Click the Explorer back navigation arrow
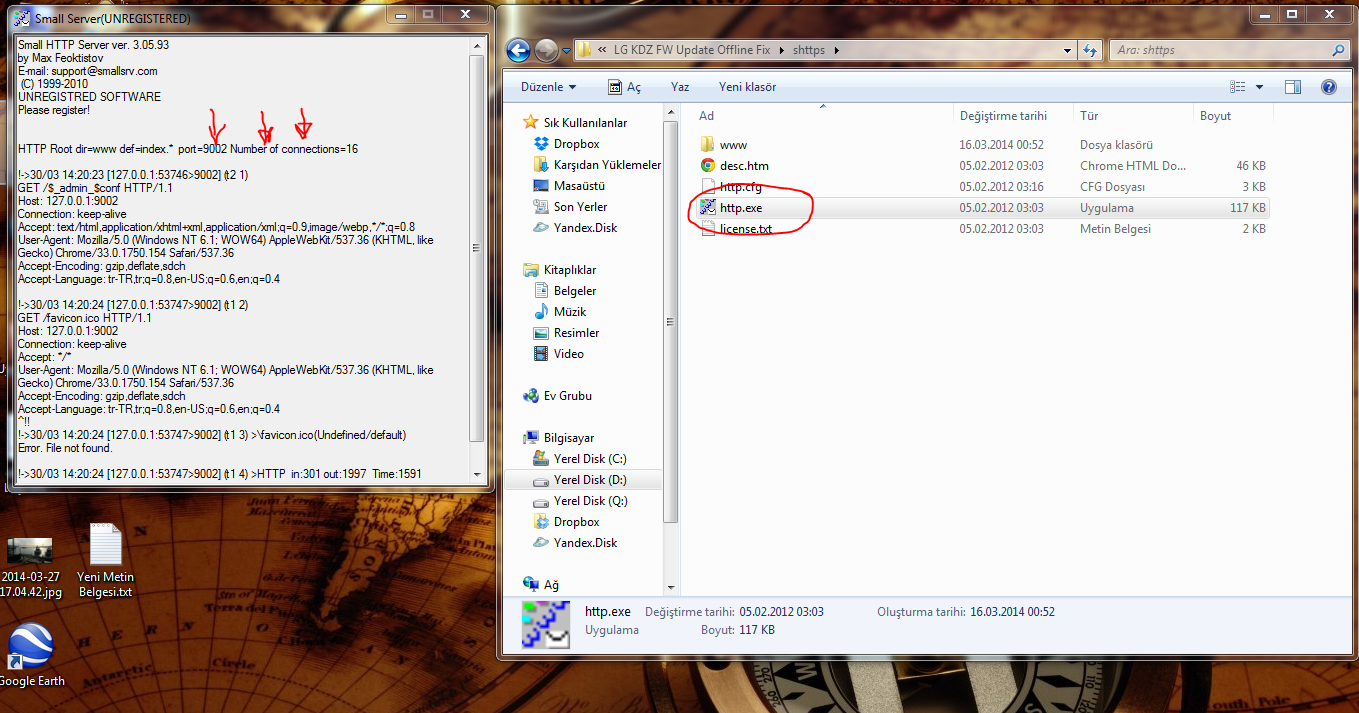This screenshot has width=1359, height=713. coord(518,50)
